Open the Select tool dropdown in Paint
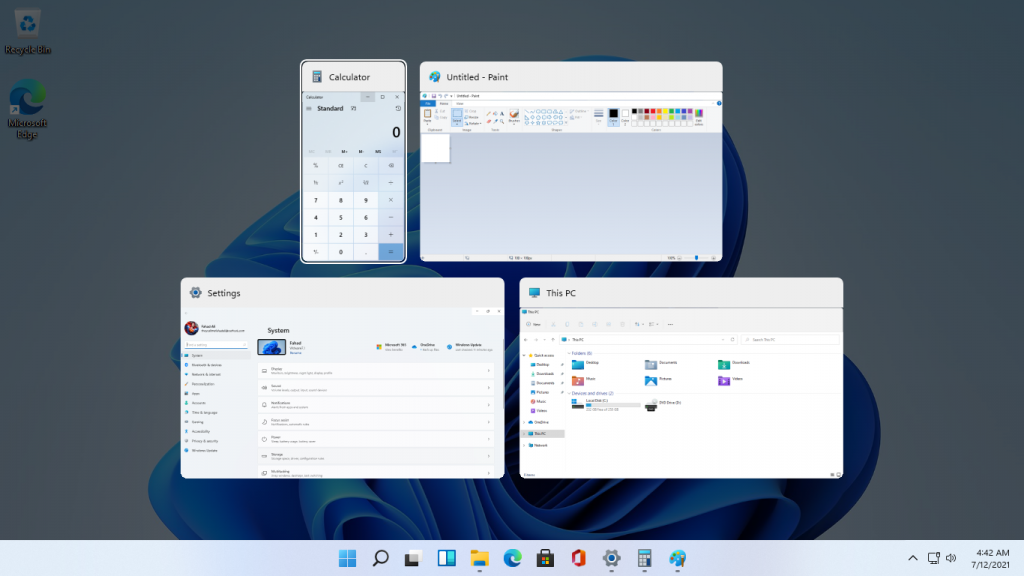The width and height of the screenshot is (1024, 576). [458, 122]
